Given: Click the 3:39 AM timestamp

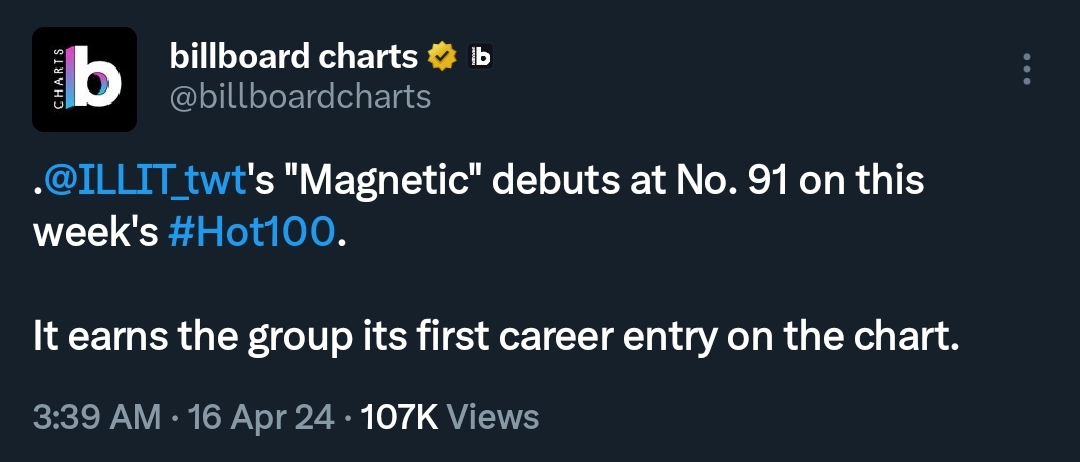Looking at the screenshot, I should pos(97,417).
